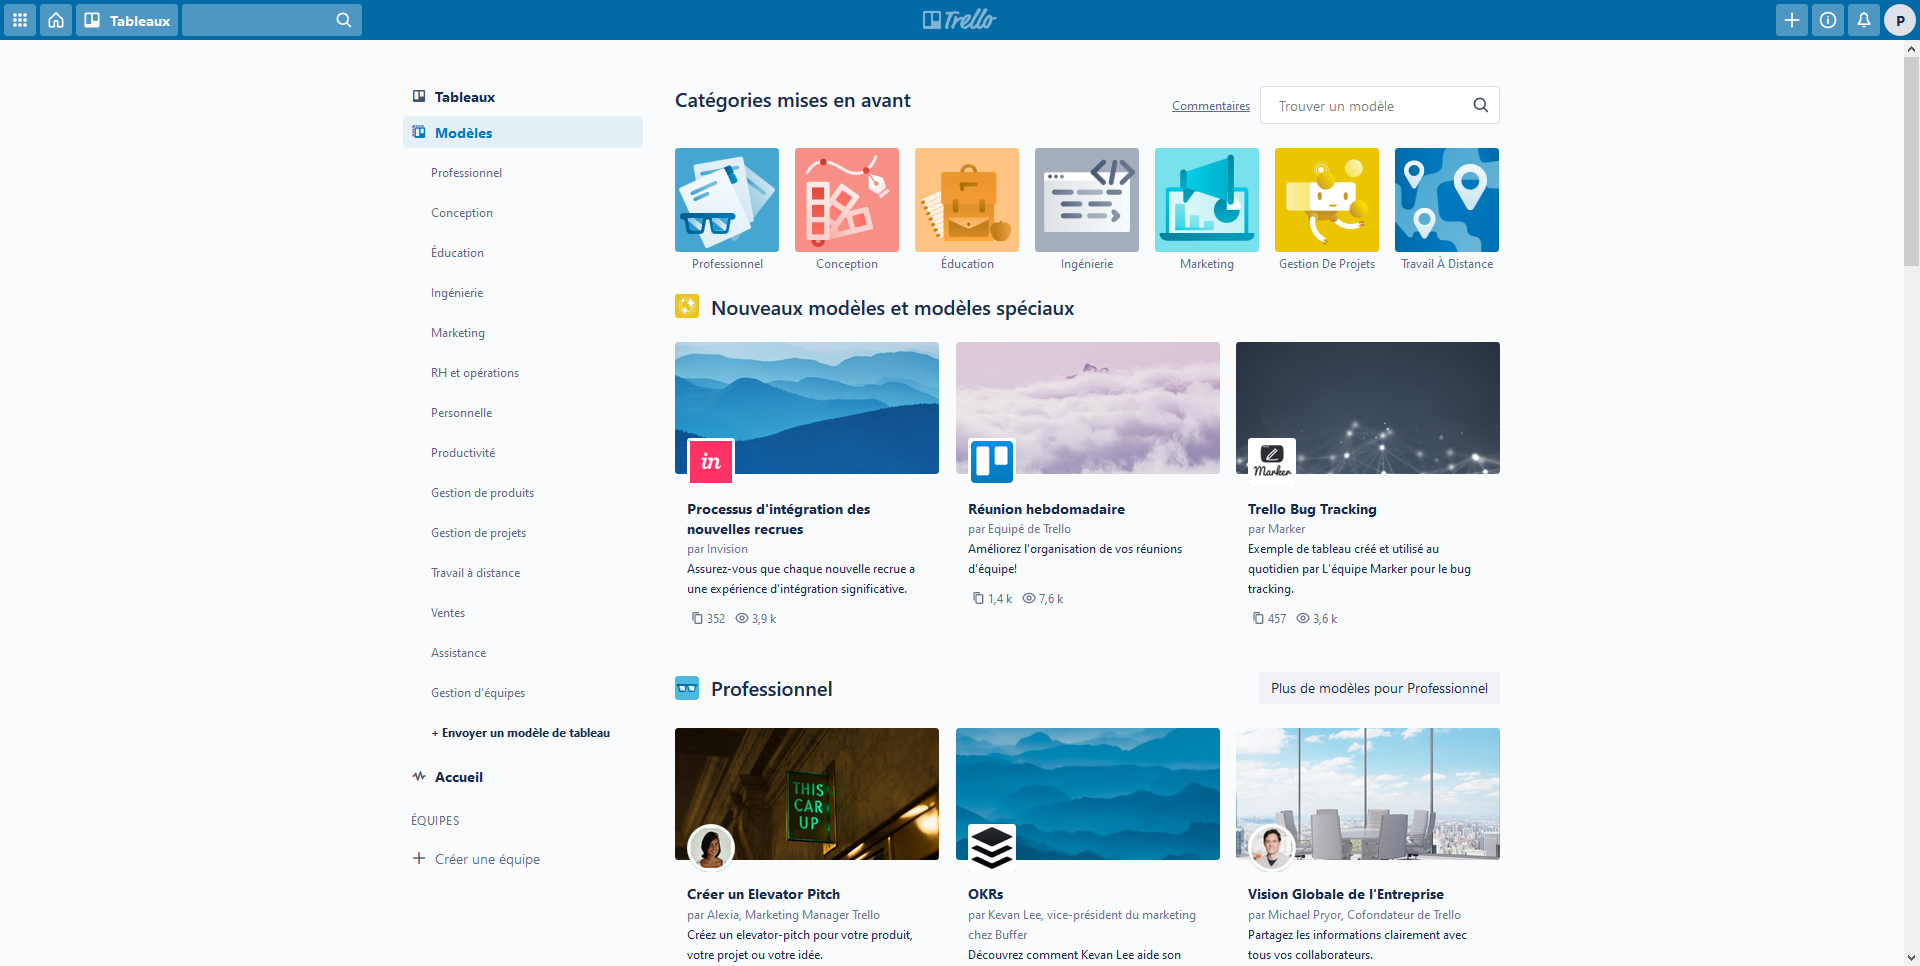The image size is (1920, 966).
Task: Click Alexia's avatar on Elevator Pitch card
Action: click(x=711, y=847)
